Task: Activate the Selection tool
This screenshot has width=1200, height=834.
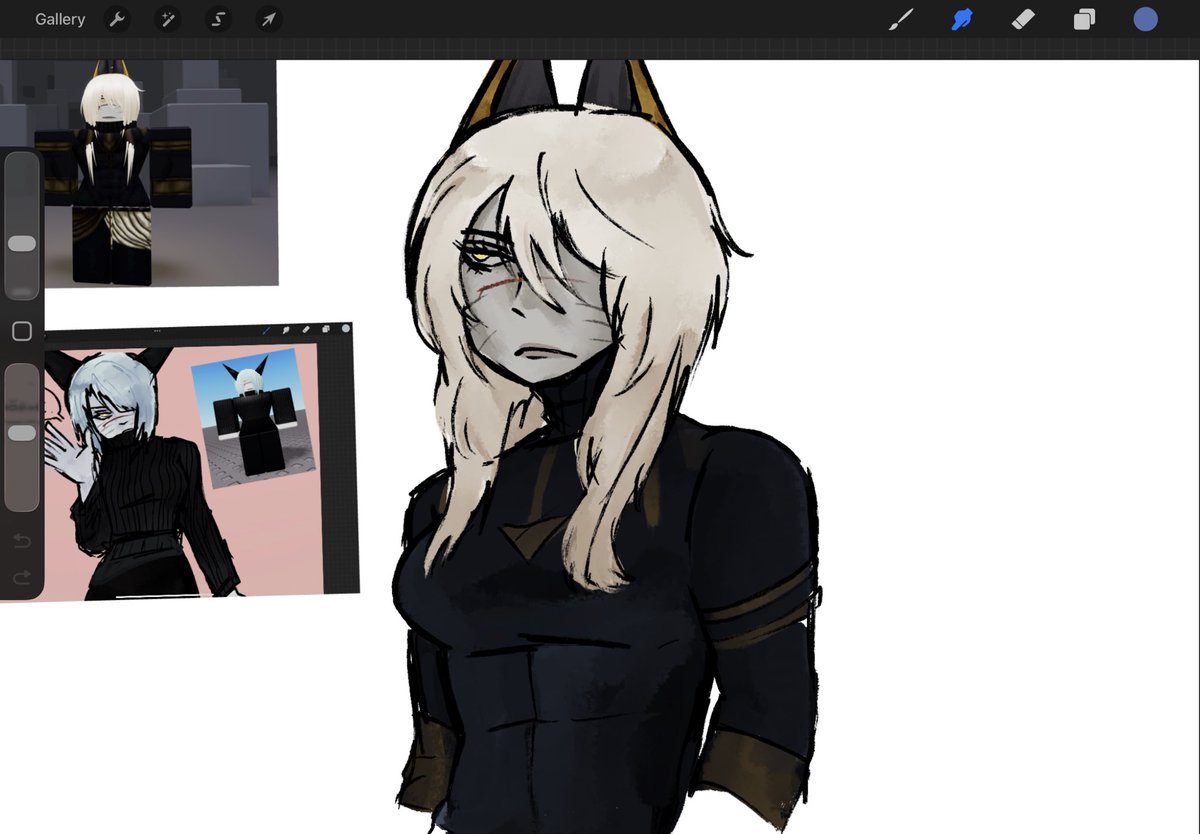Action: 218,19
